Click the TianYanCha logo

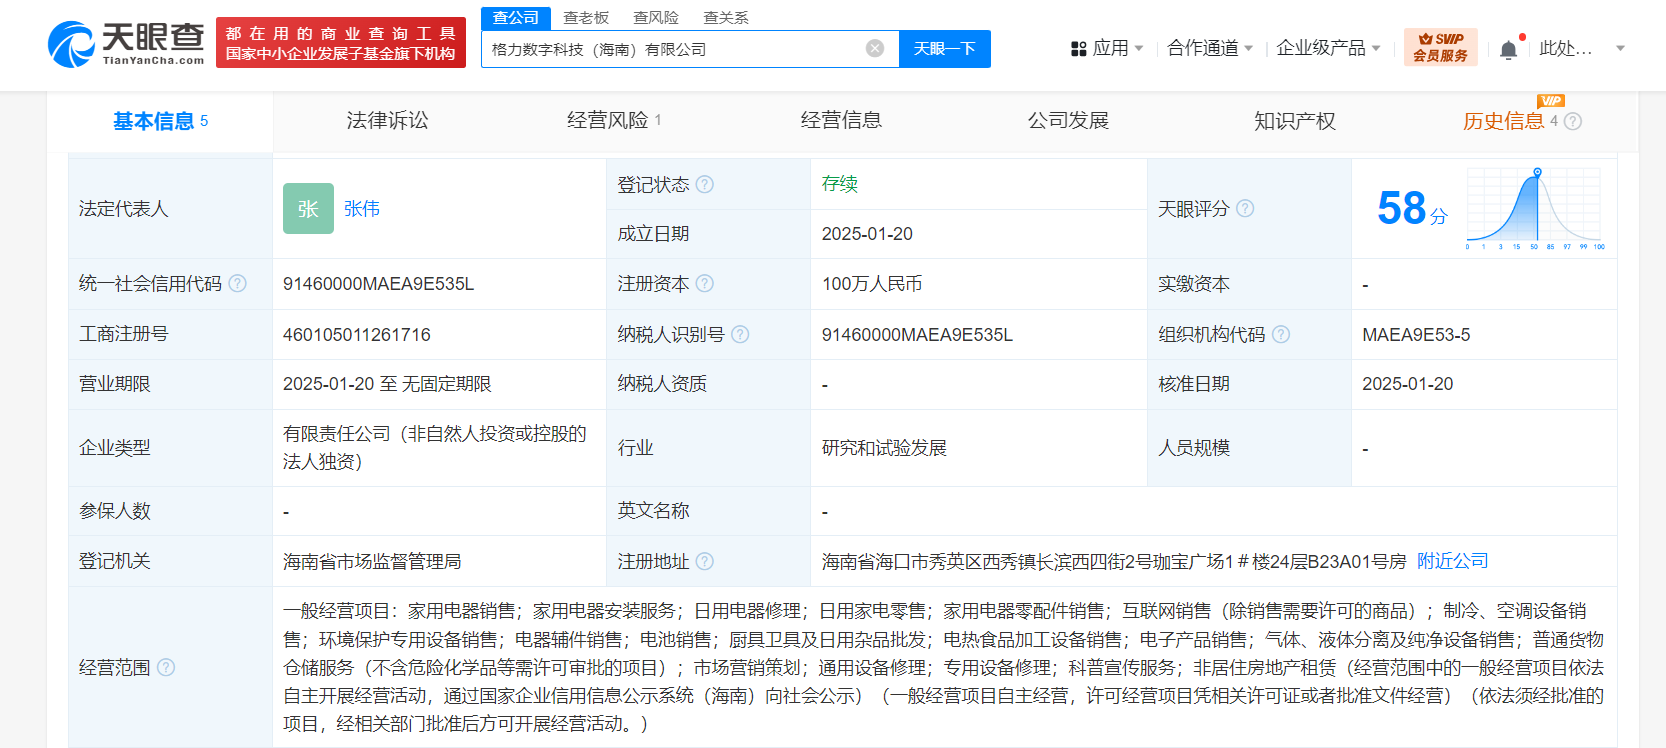tap(126, 44)
